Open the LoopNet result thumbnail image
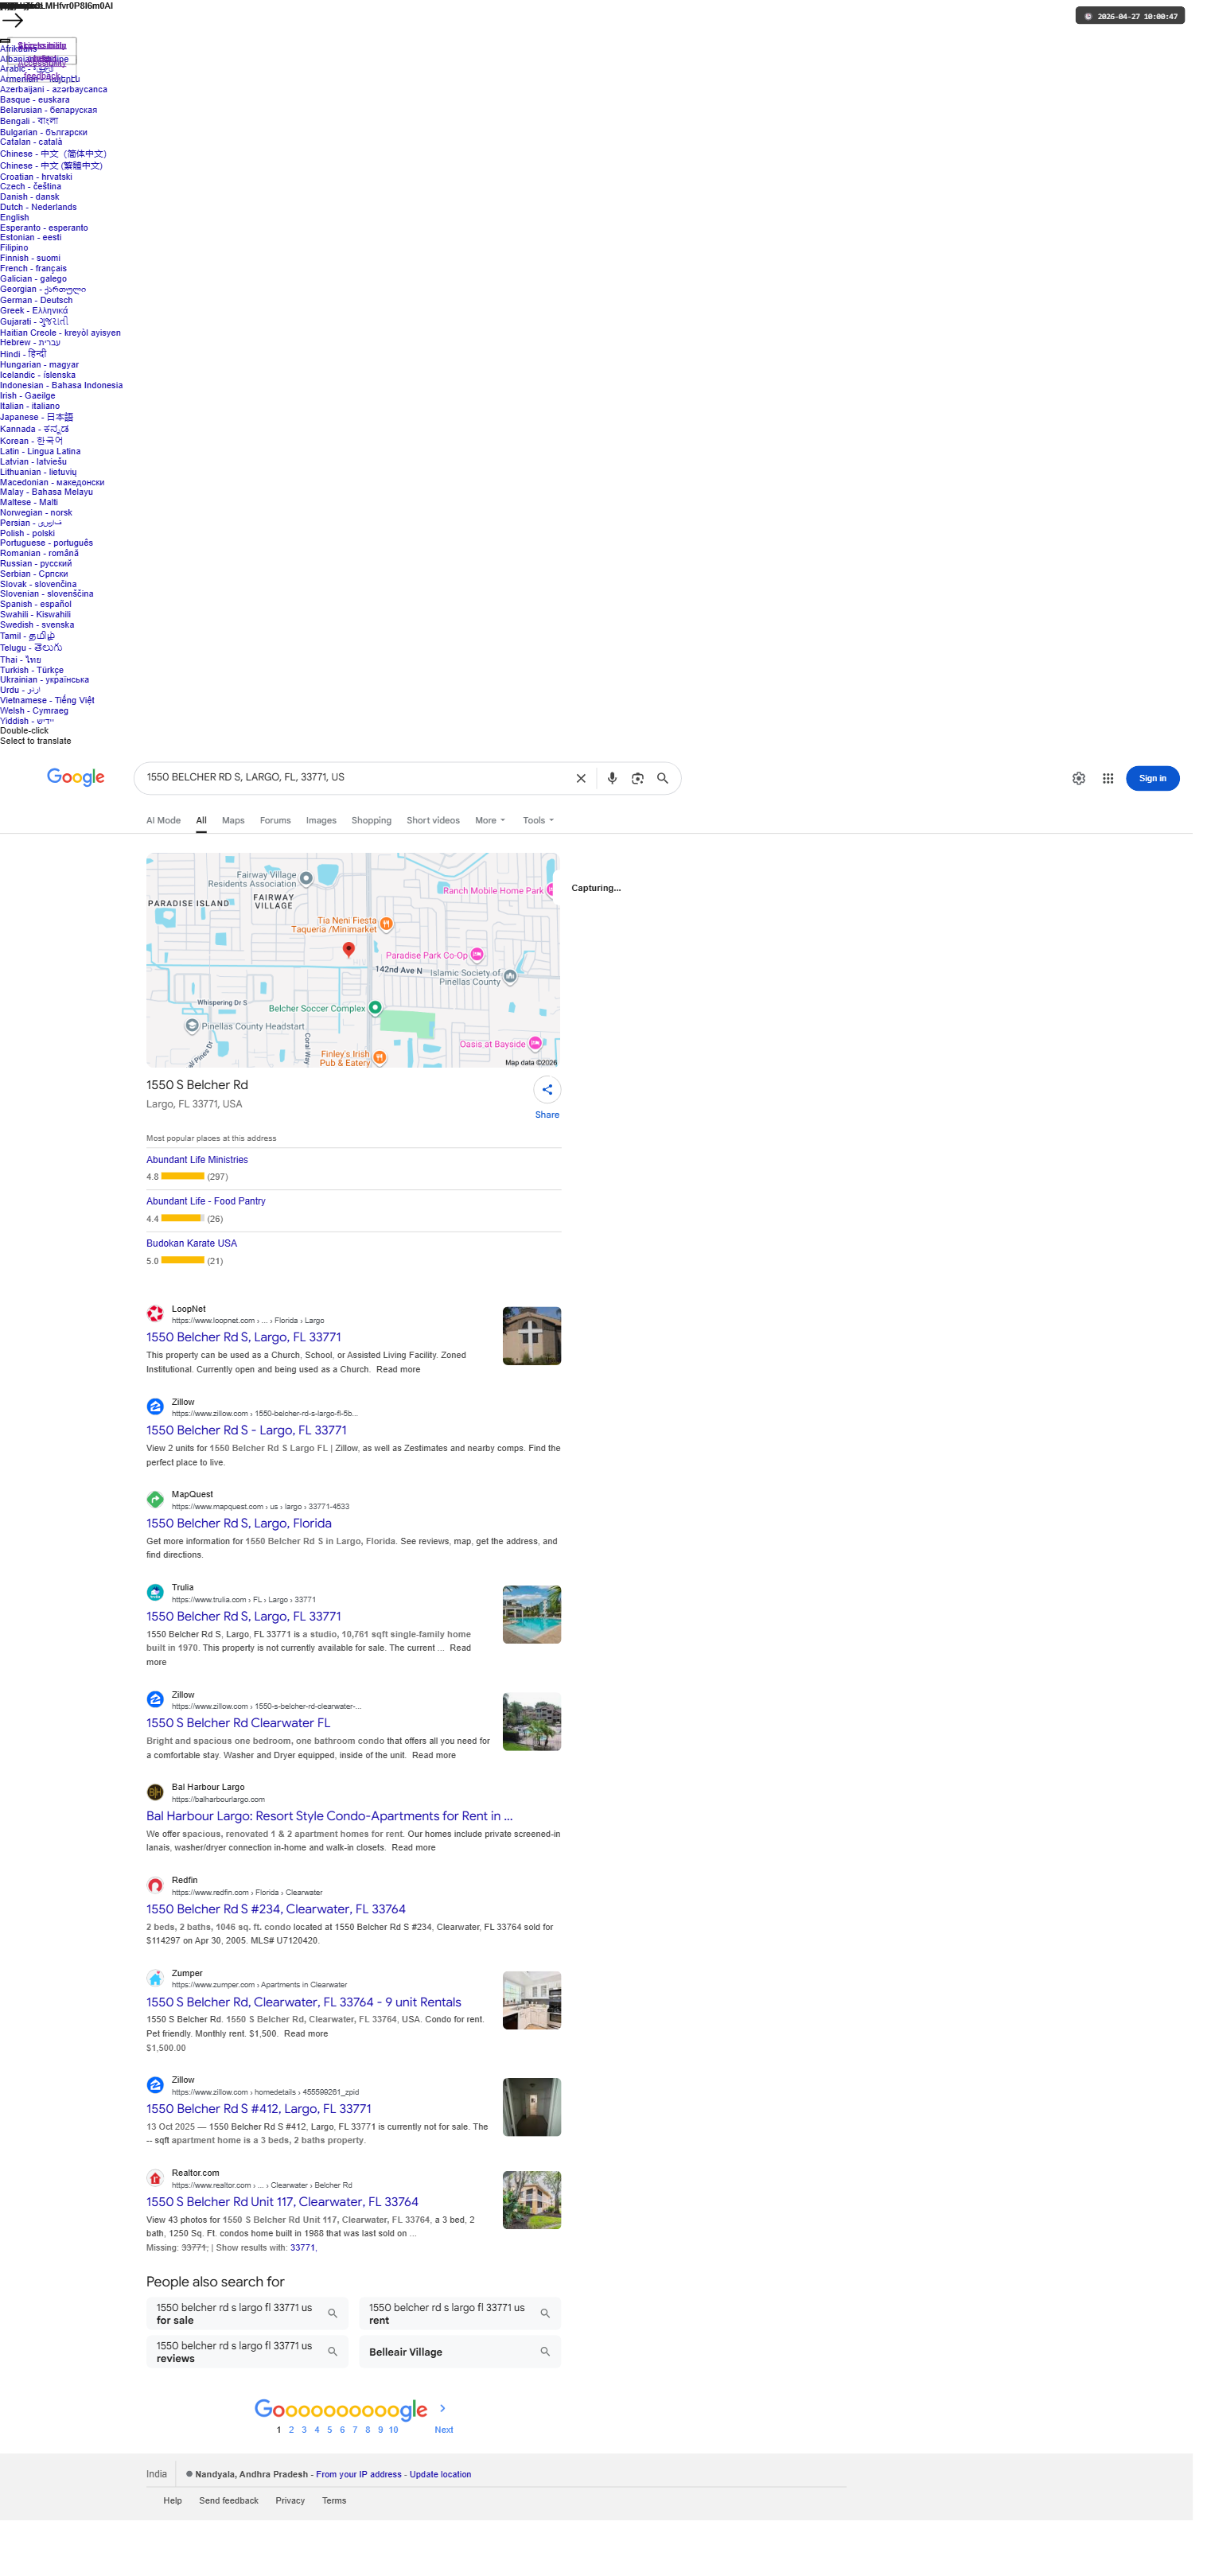Image resolution: width=1207 pixels, height=2576 pixels. pos(532,1336)
